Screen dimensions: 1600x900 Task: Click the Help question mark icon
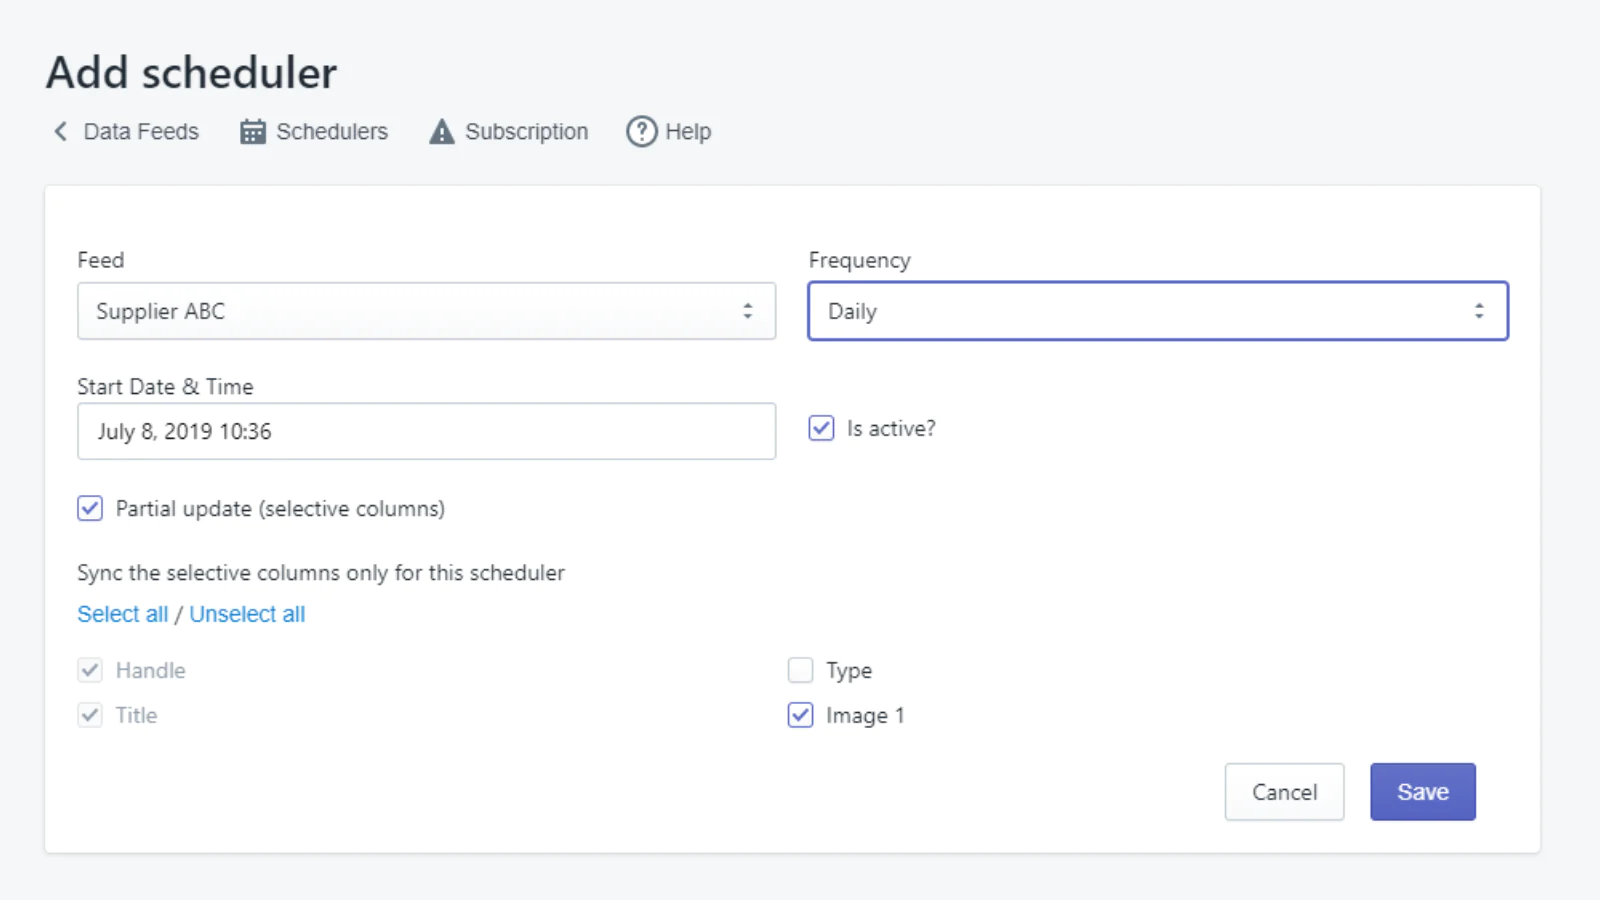pos(641,132)
